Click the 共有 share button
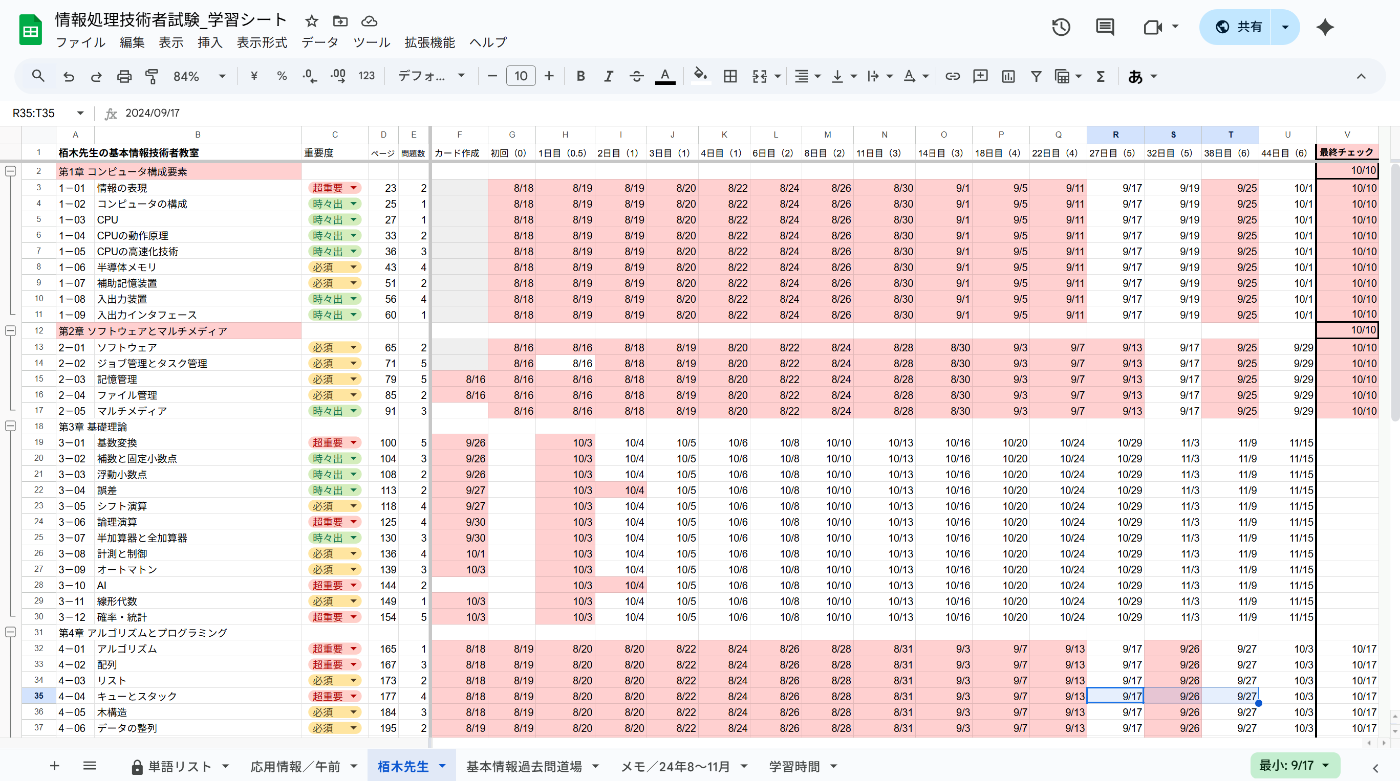1400x781 pixels. [x=1236, y=27]
